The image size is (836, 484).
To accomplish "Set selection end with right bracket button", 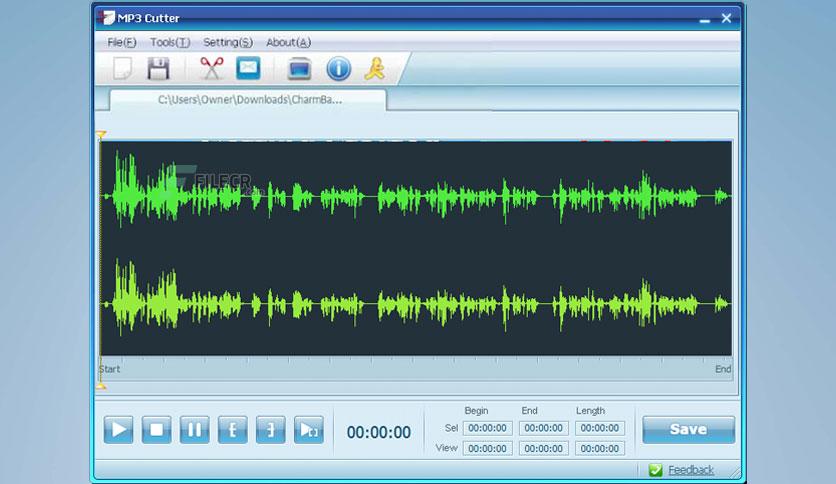I will click(x=271, y=430).
